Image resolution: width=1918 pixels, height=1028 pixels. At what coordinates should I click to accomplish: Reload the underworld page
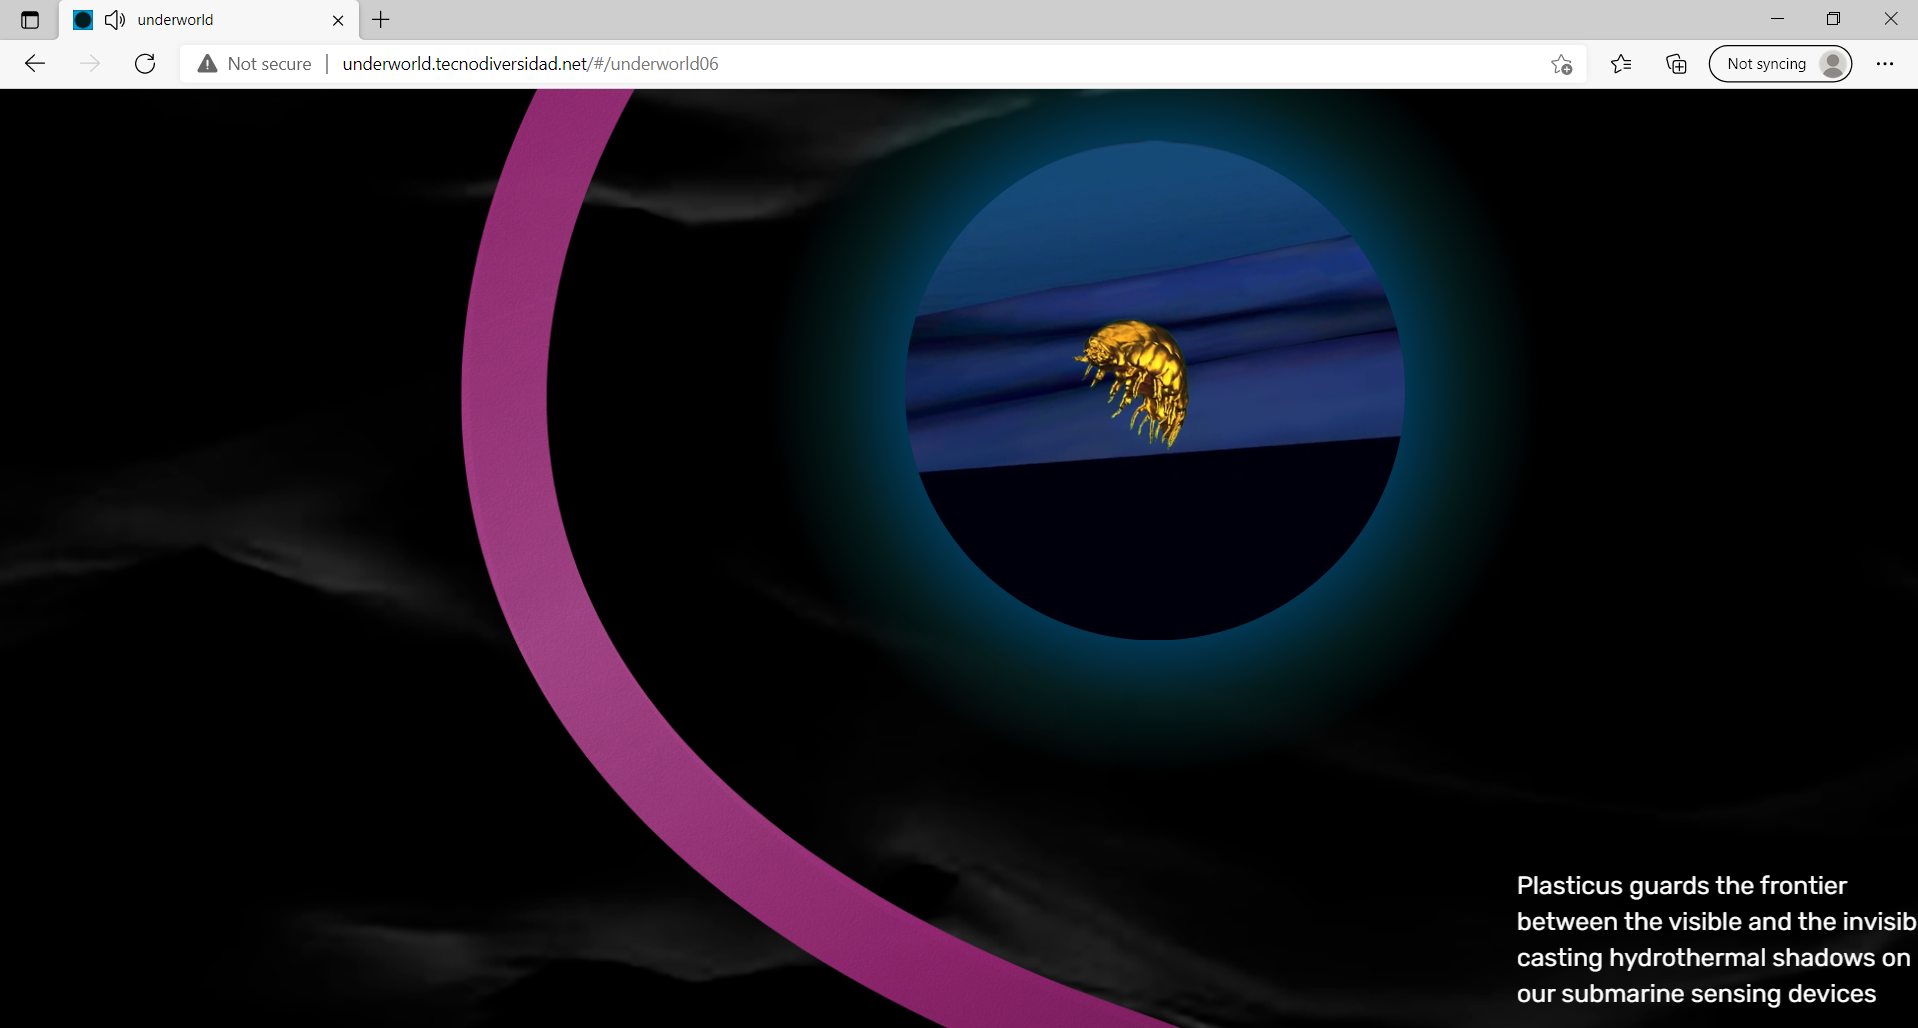point(144,63)
